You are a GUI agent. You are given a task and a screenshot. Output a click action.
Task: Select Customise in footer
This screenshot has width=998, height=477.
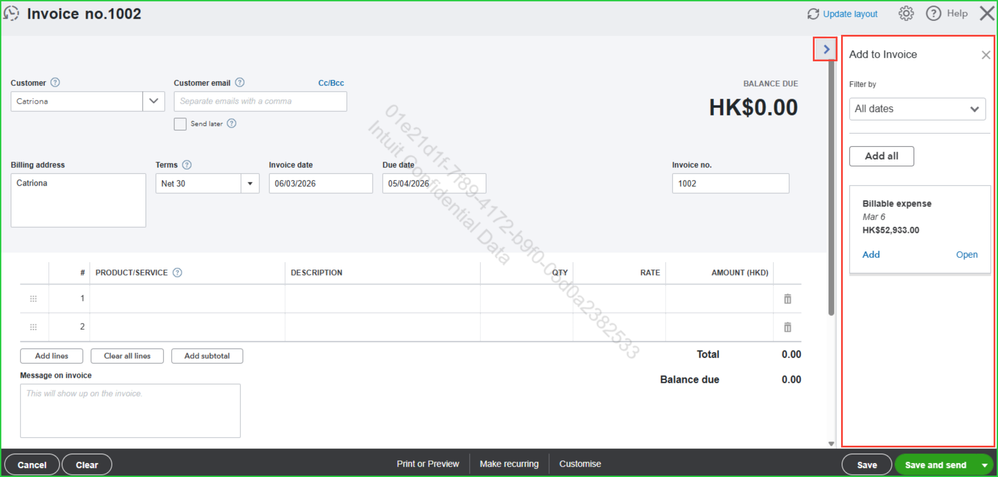pyautogui.click(x=580, y=464)
